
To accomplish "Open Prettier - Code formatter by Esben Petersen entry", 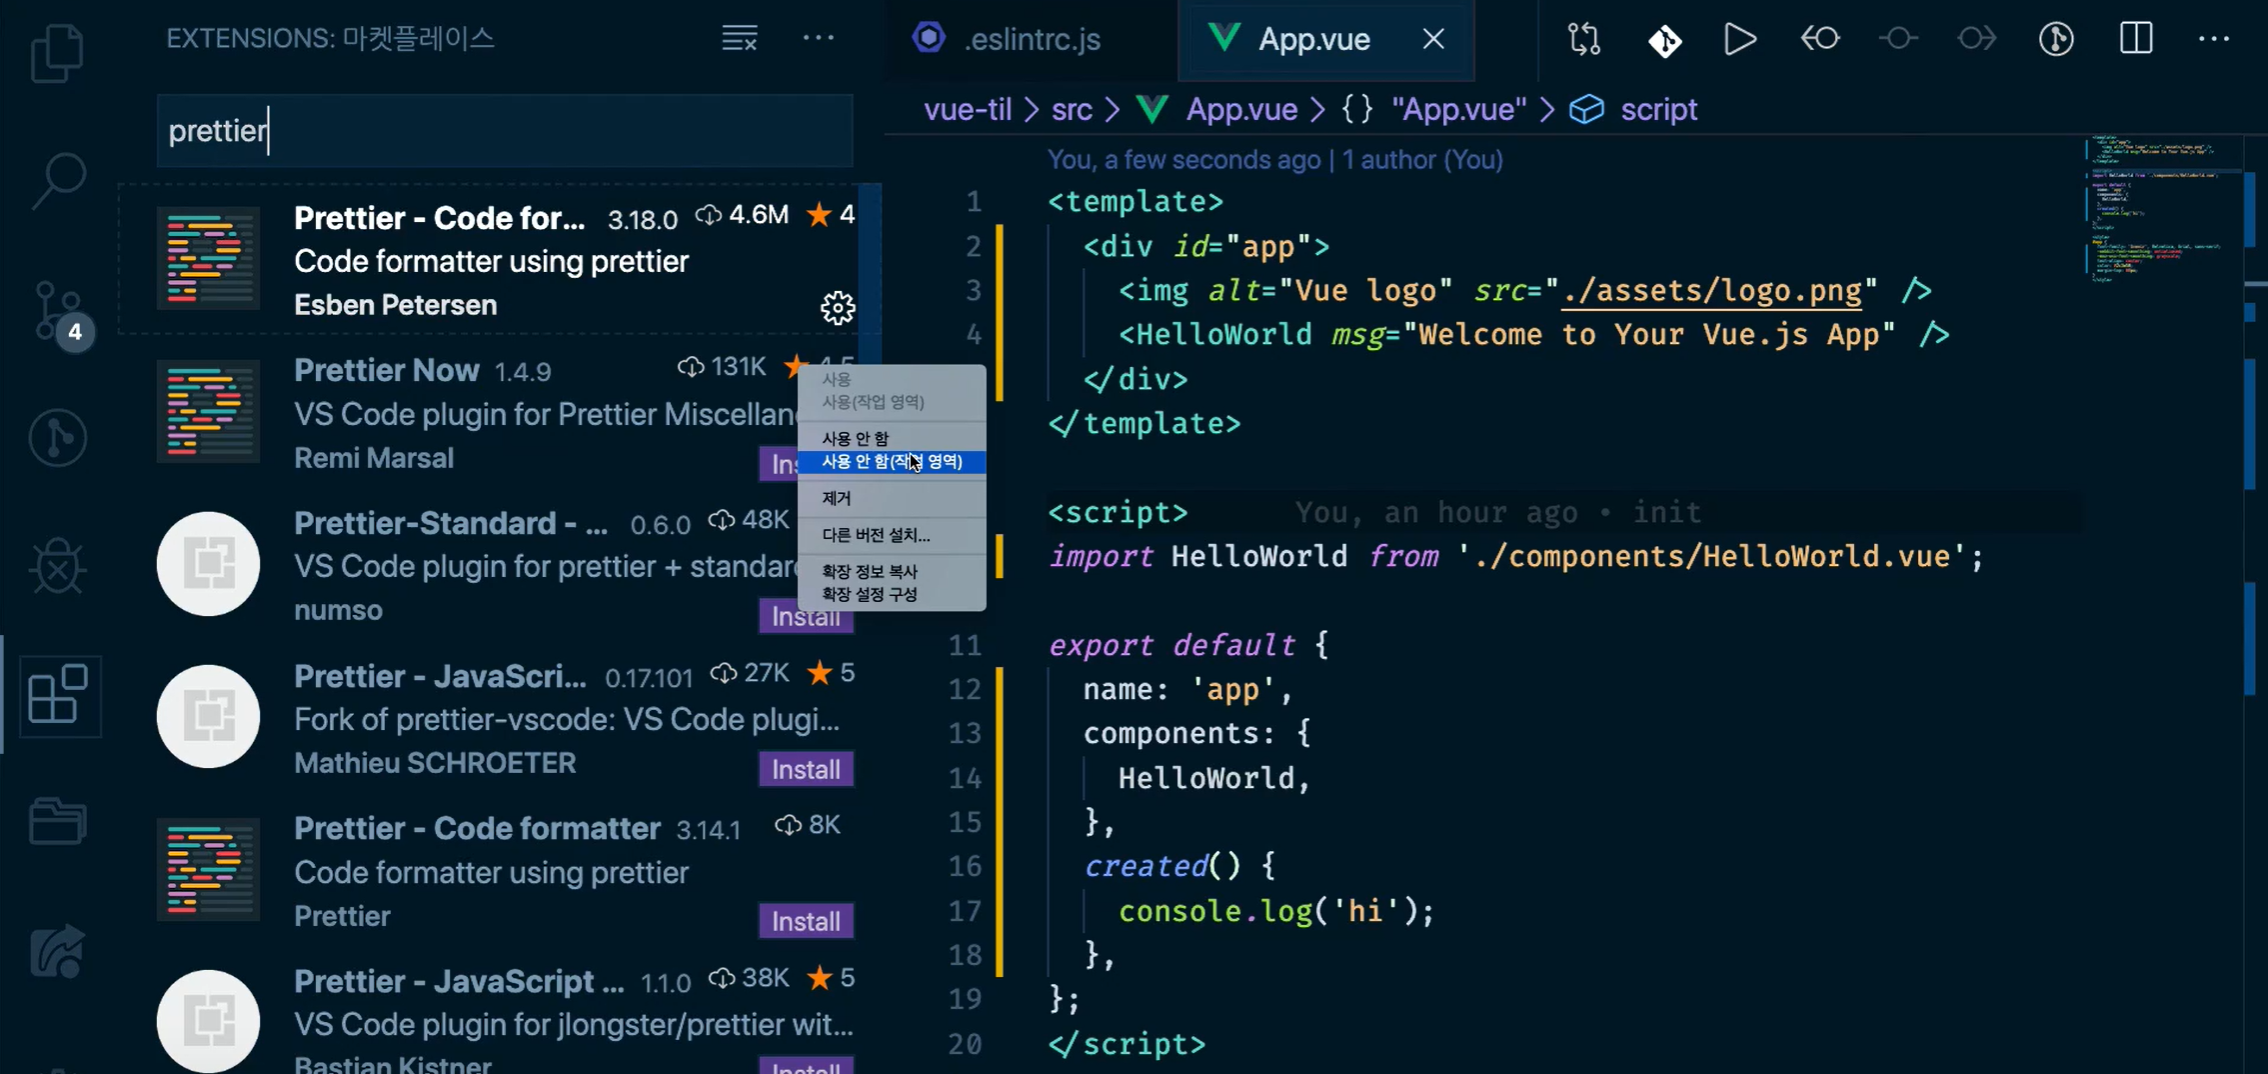I will [500, 260].
